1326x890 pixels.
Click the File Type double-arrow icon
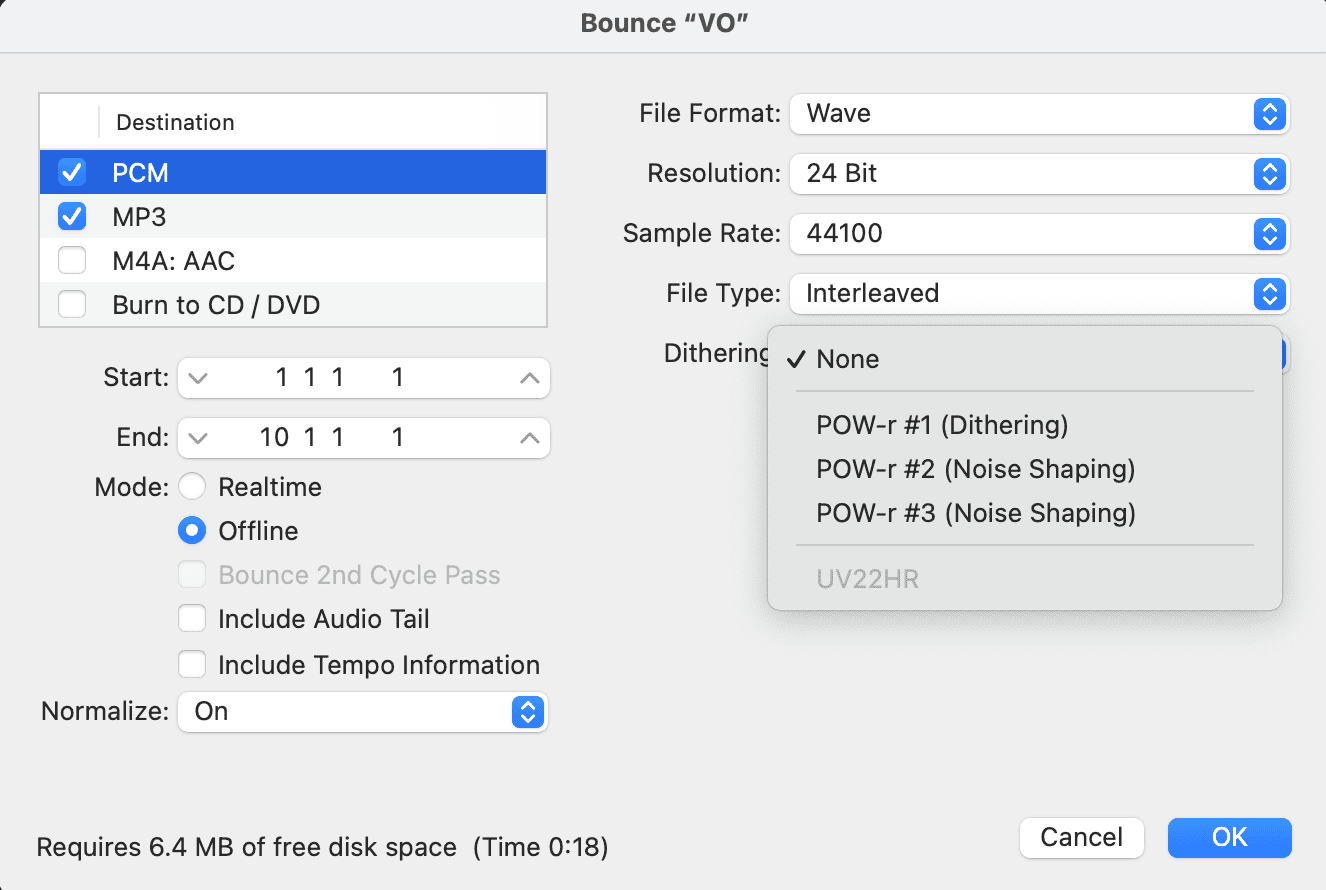1268,294
